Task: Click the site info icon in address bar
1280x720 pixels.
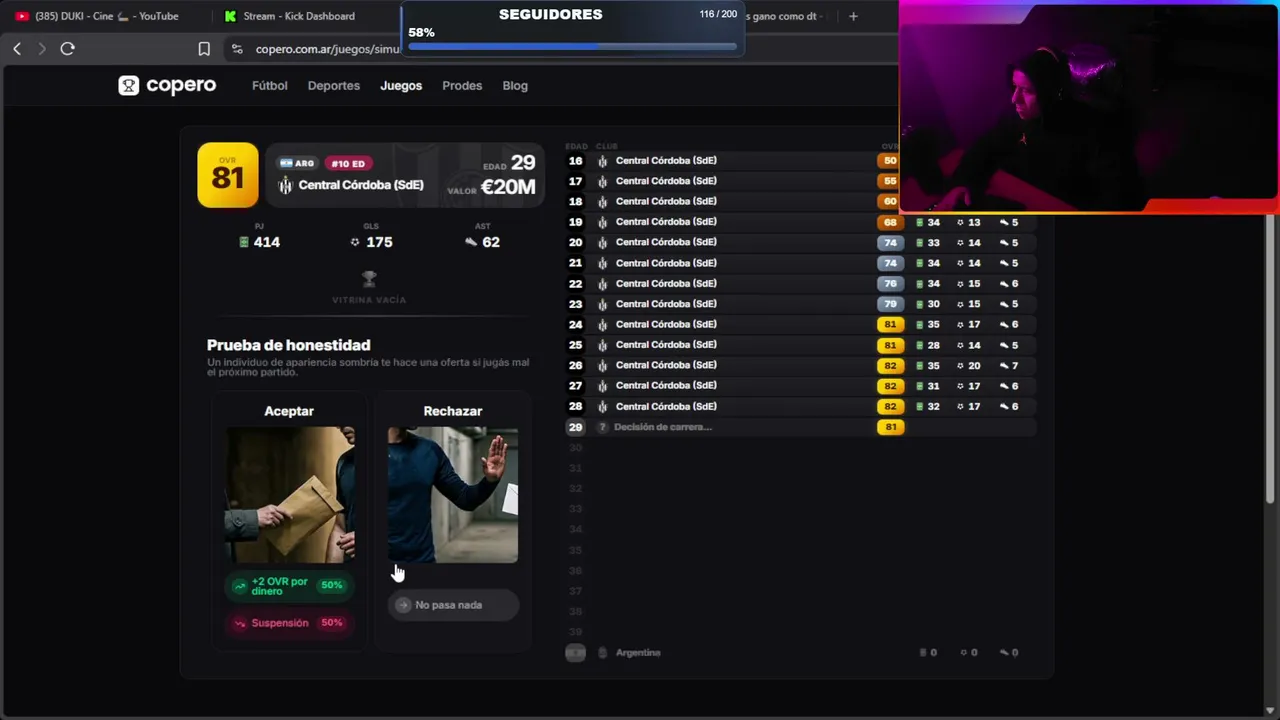Action: [237, 49]
